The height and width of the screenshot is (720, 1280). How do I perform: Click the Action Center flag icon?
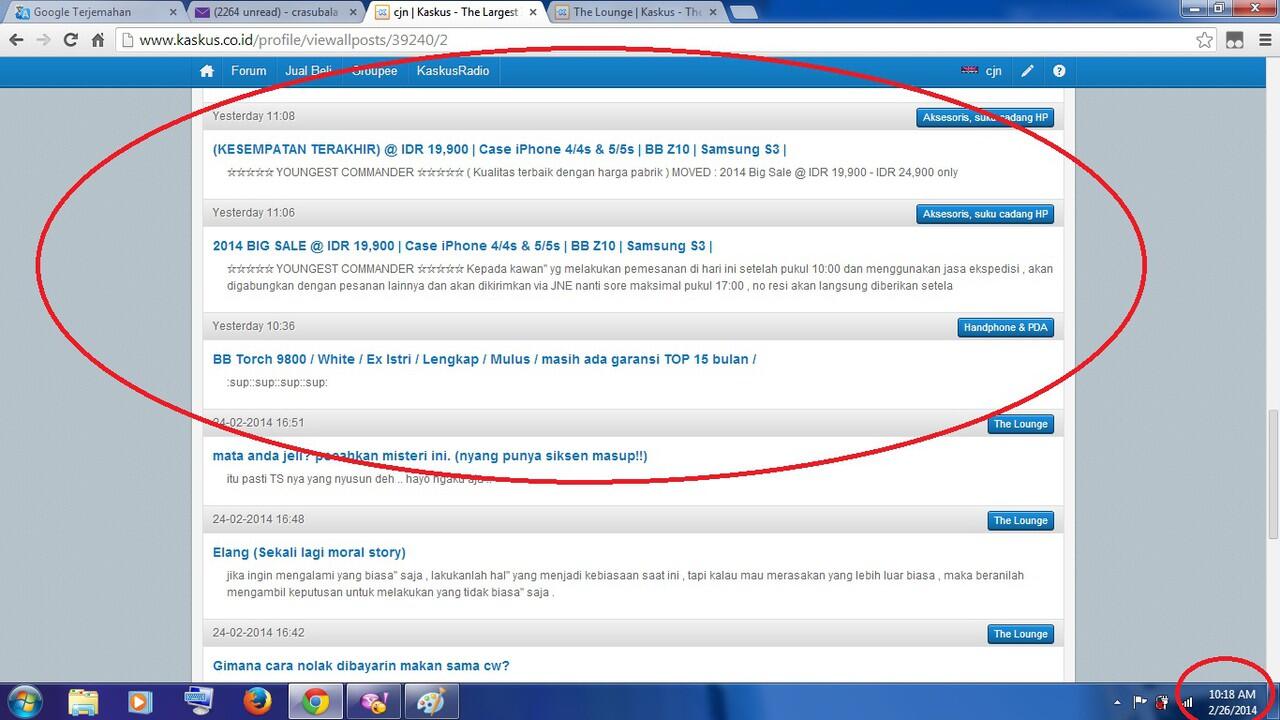1140,702
